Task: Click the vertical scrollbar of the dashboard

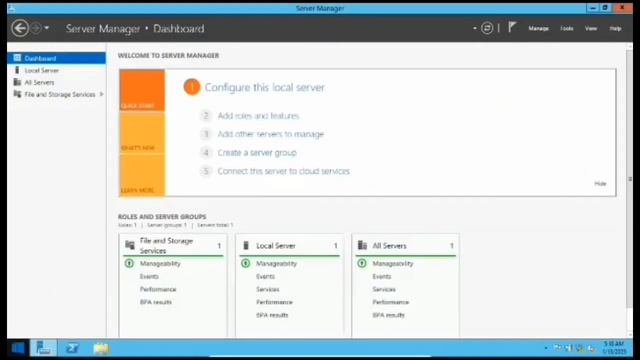Action: tap(629, 180)
